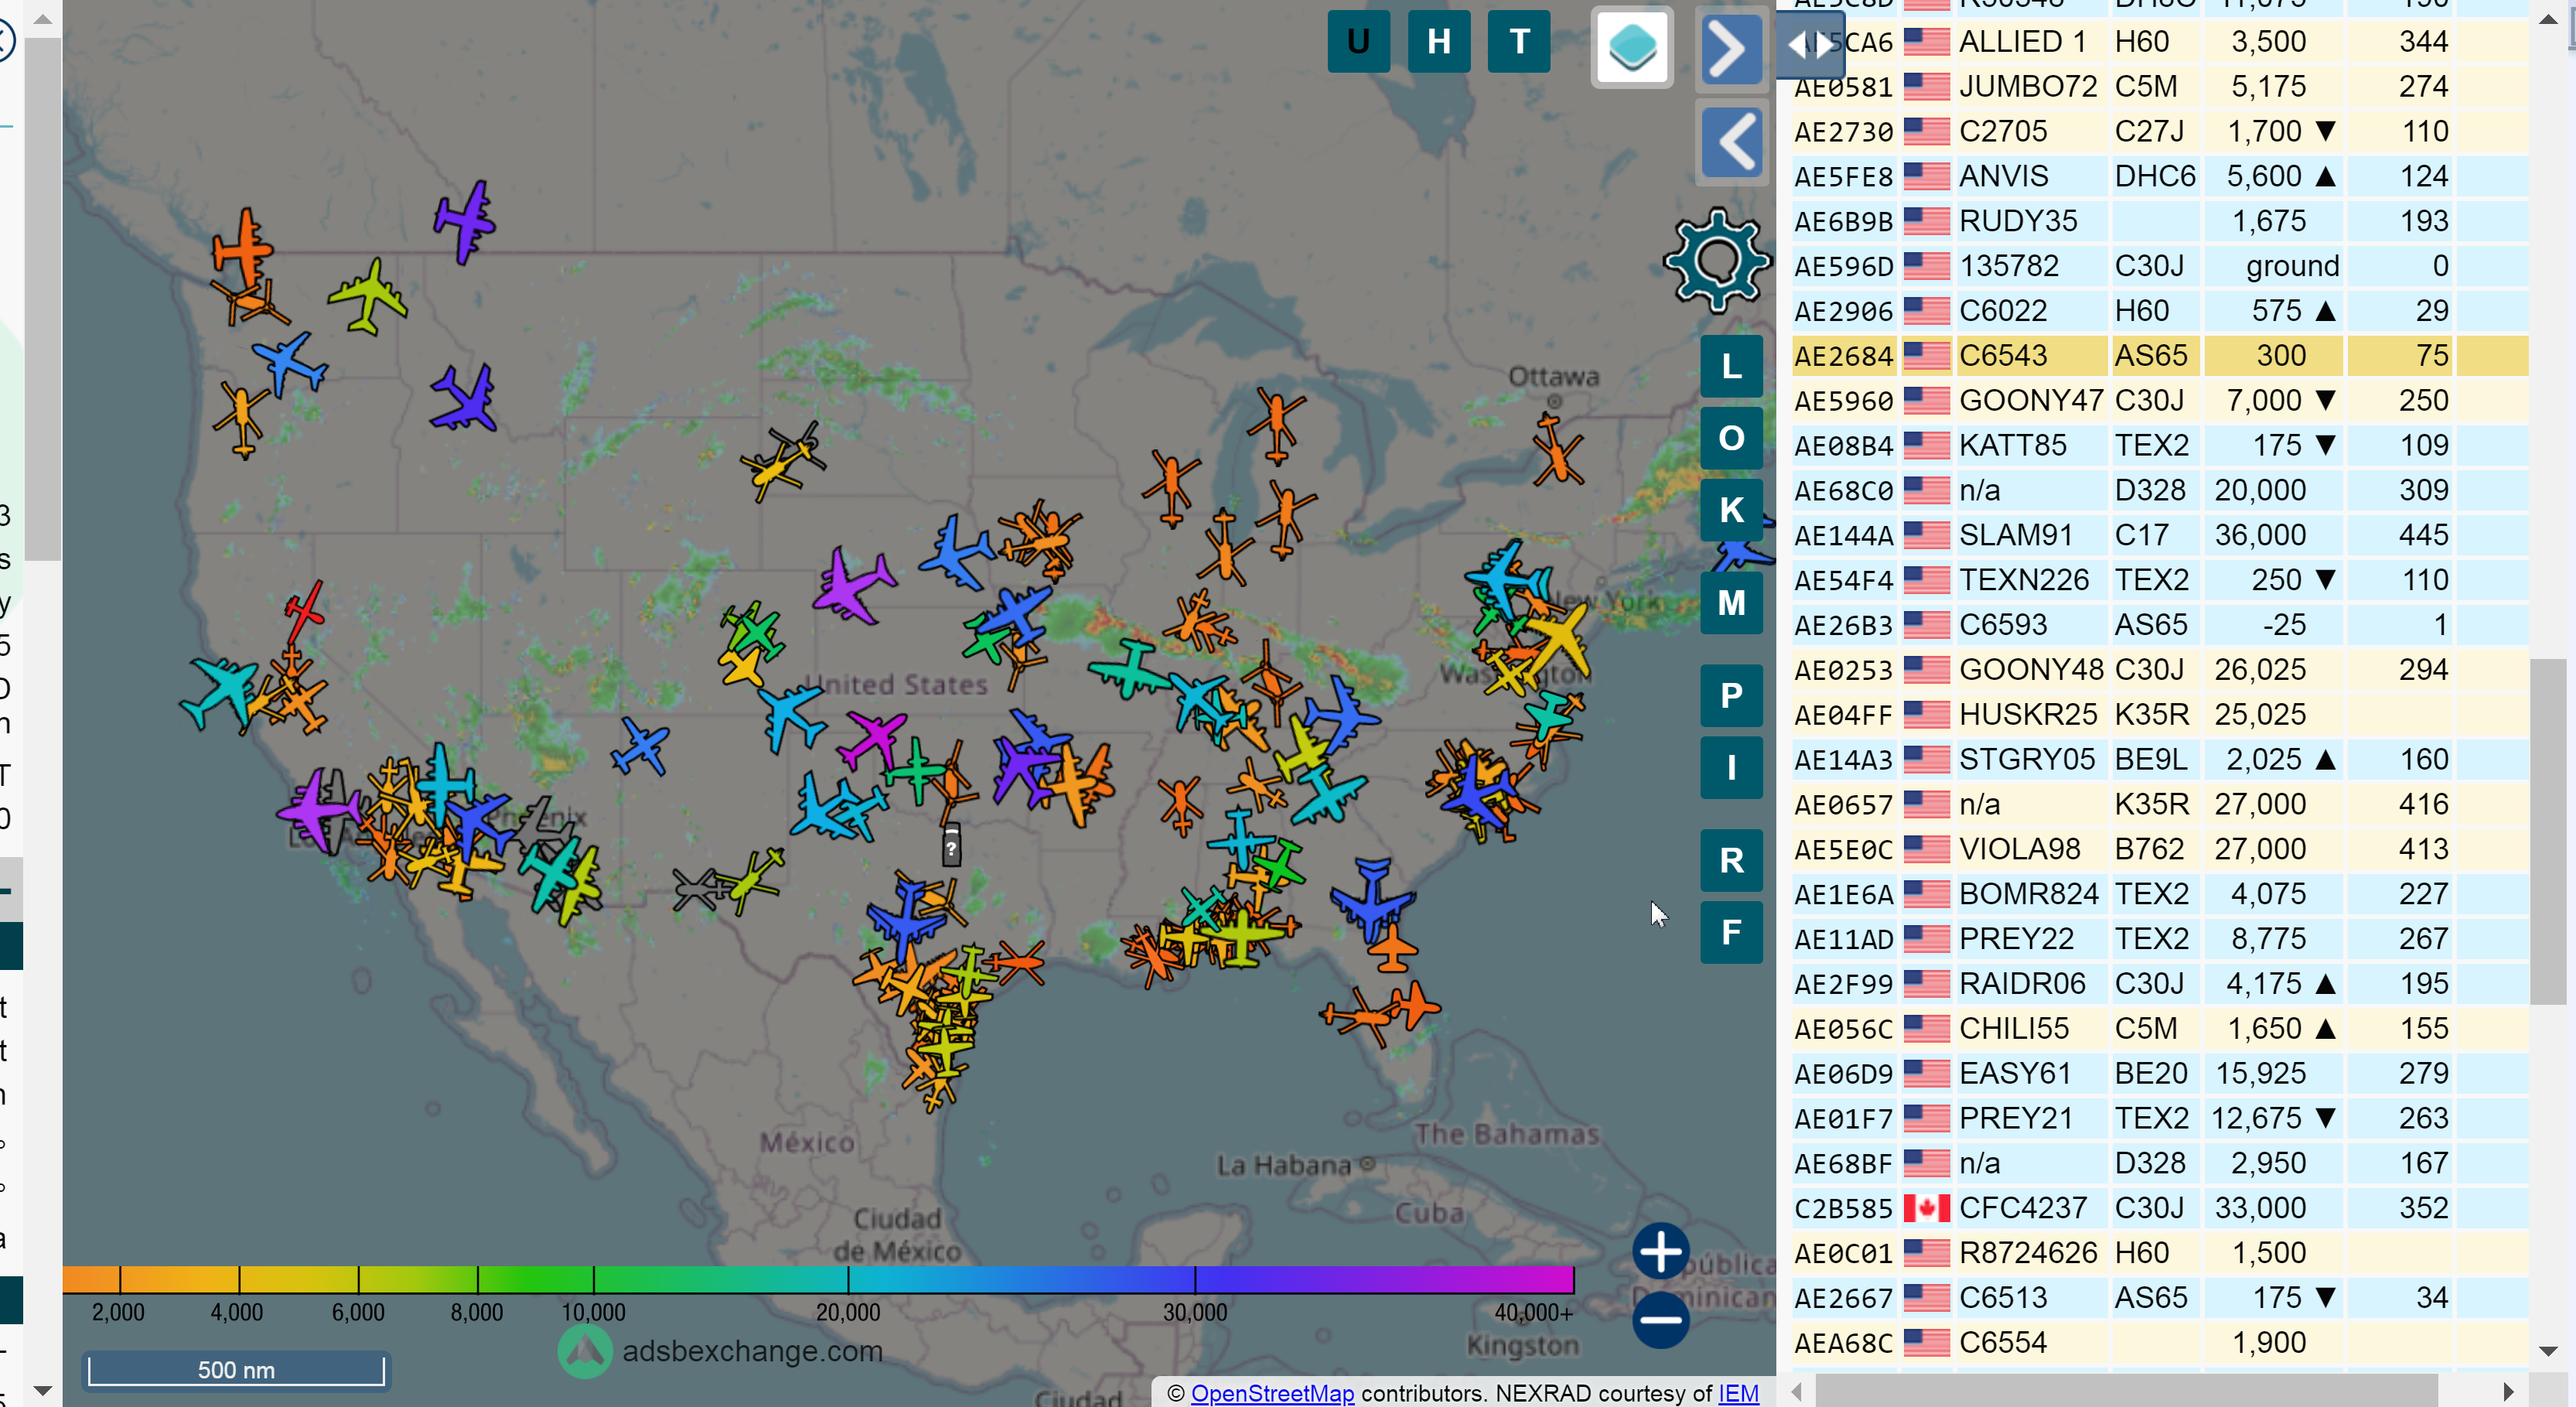The width and height of the screenshot is (2576, 1407).
Task: Click the left panel scroll down arrow
Action: tap(42, 1390)
